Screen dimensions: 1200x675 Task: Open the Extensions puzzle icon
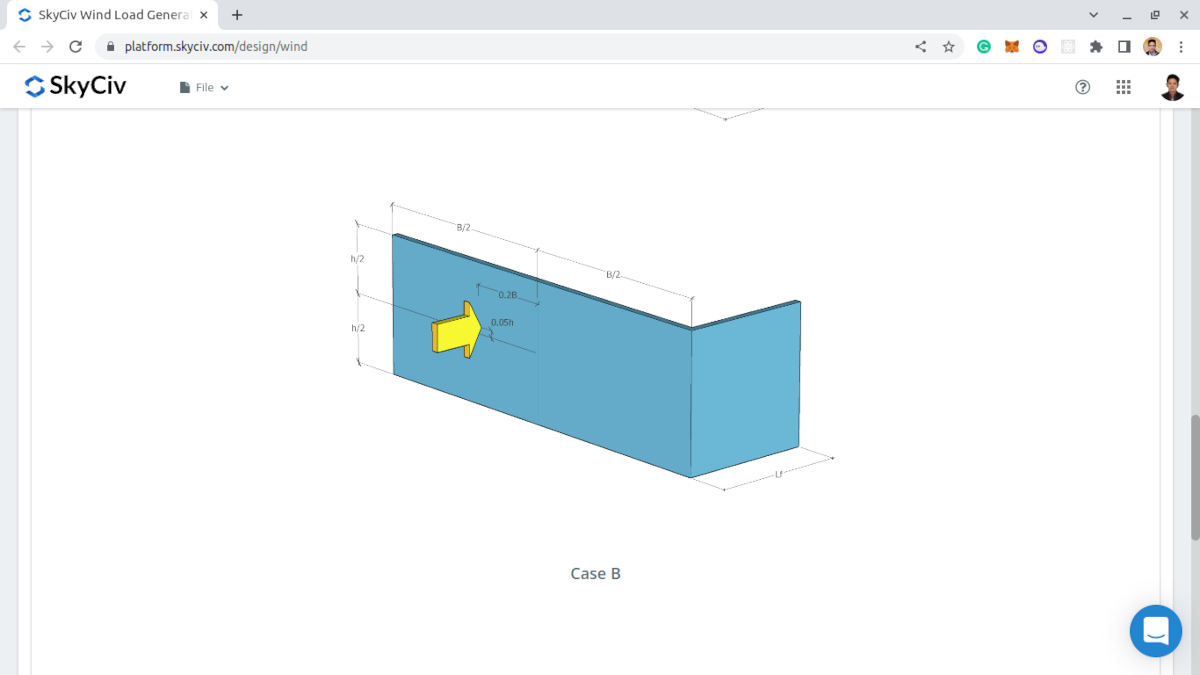tap(1096, 46)
